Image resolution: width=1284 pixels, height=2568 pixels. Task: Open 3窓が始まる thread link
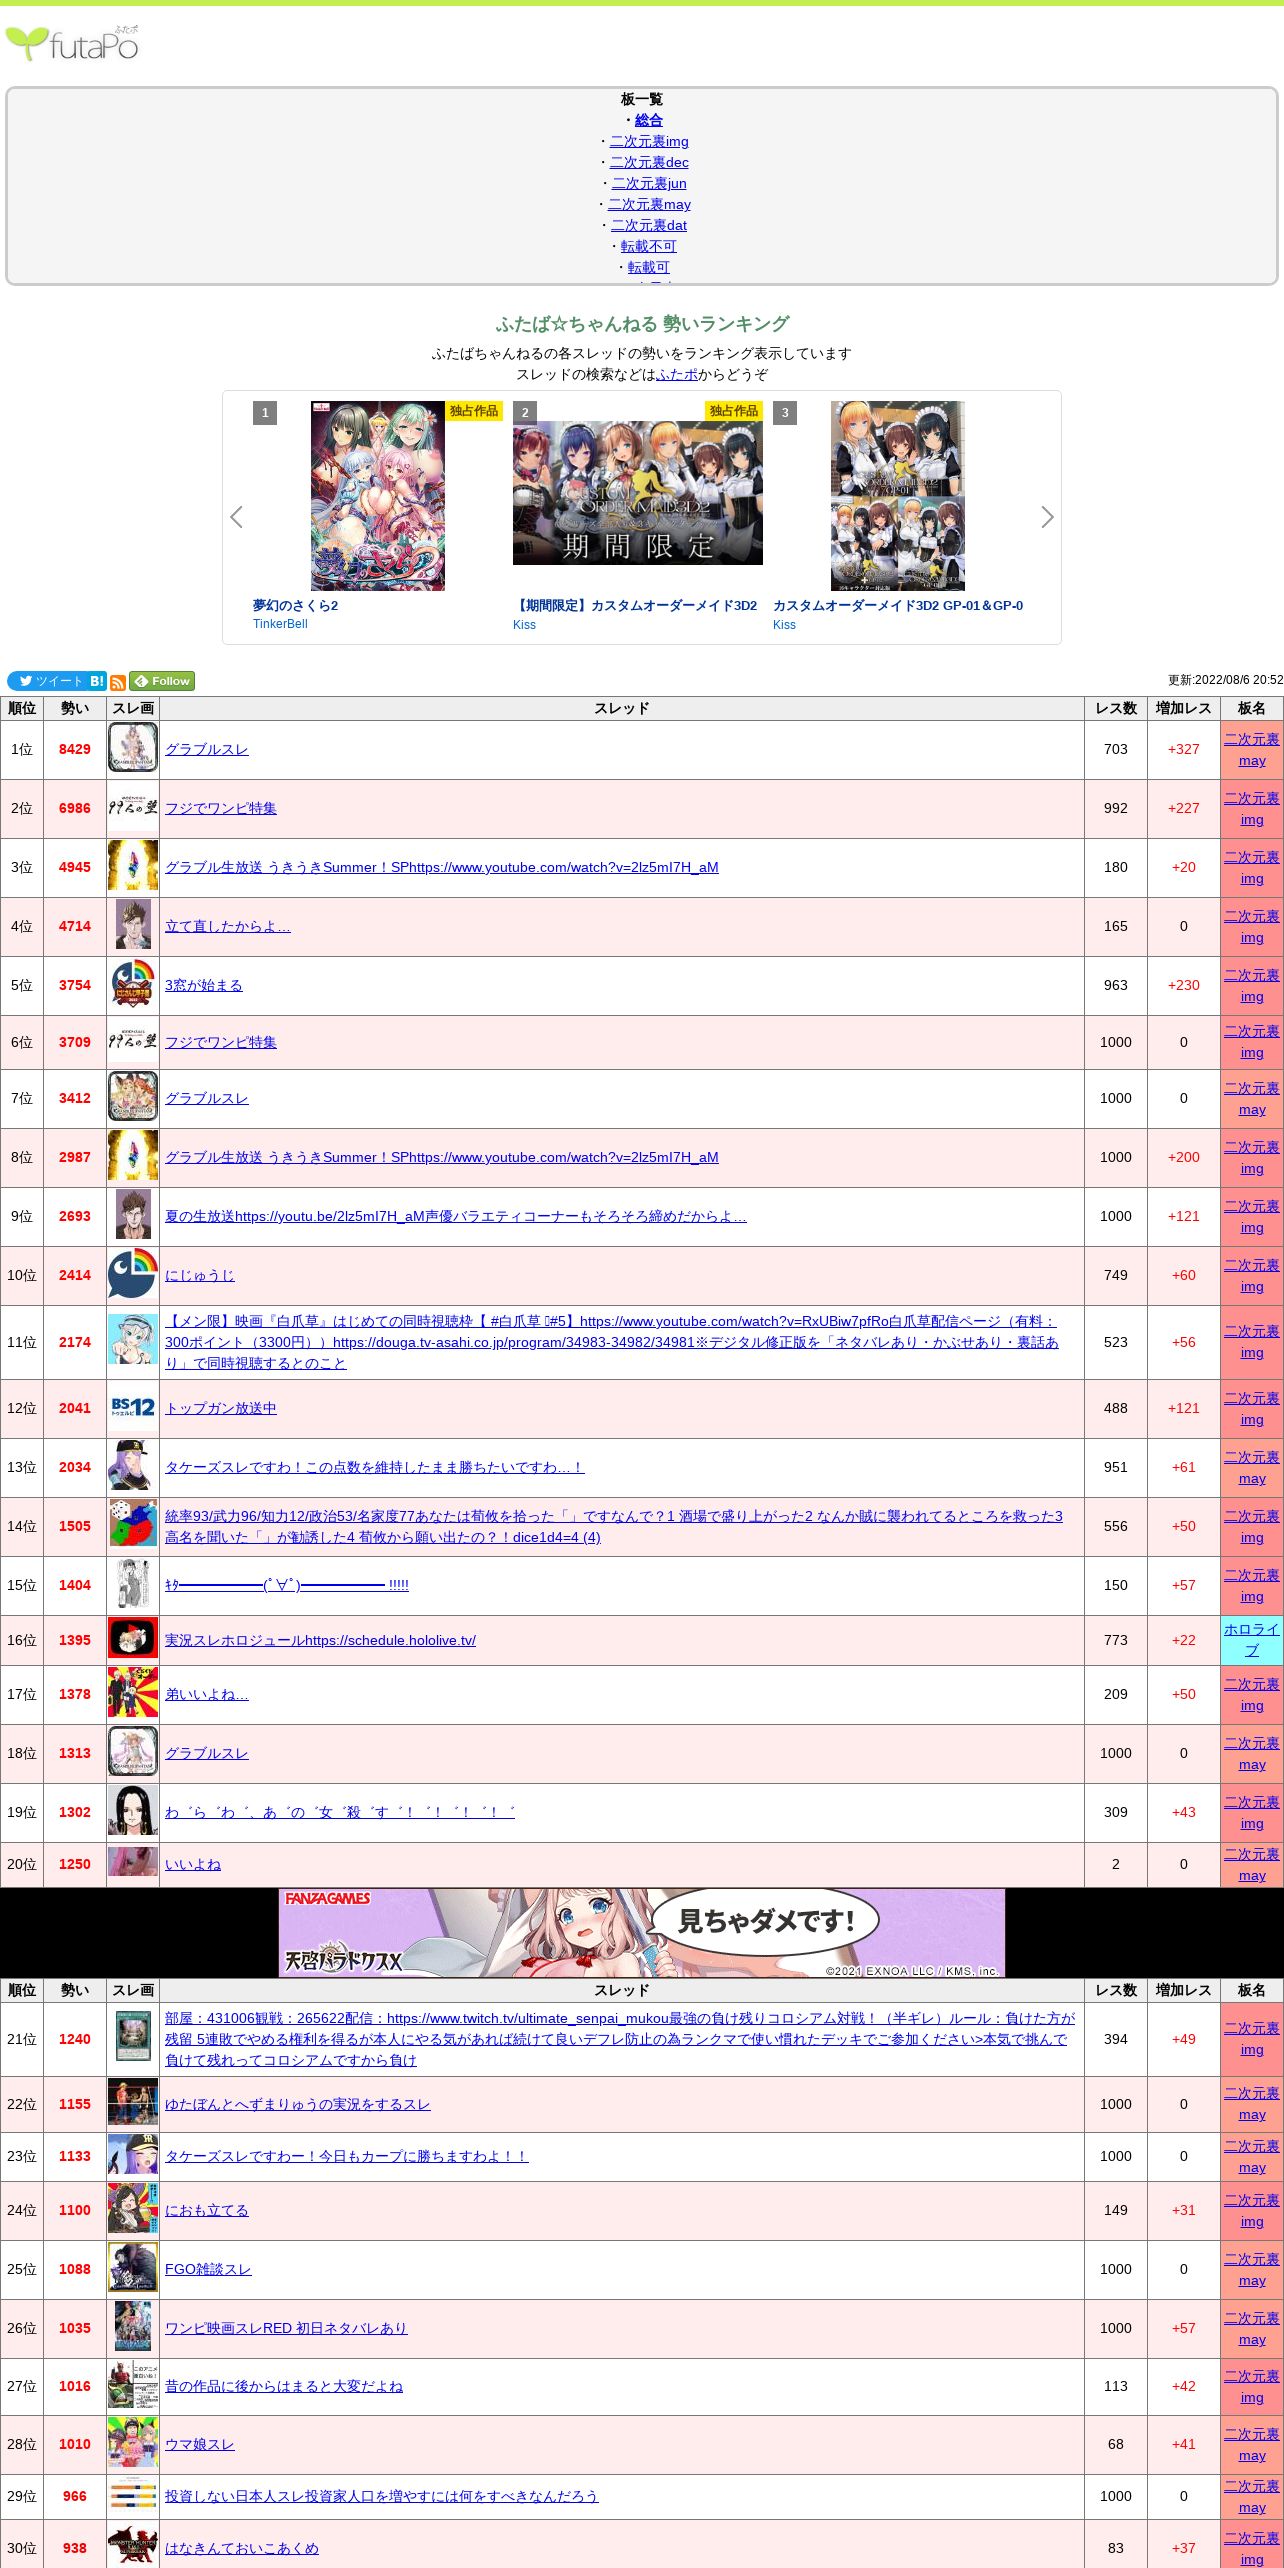pos(203,985)
